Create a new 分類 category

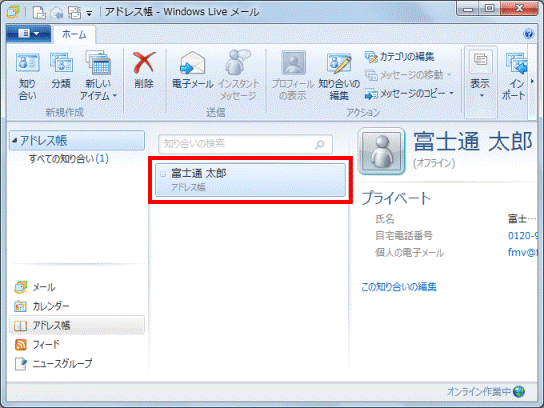click(x=61, y=71)
